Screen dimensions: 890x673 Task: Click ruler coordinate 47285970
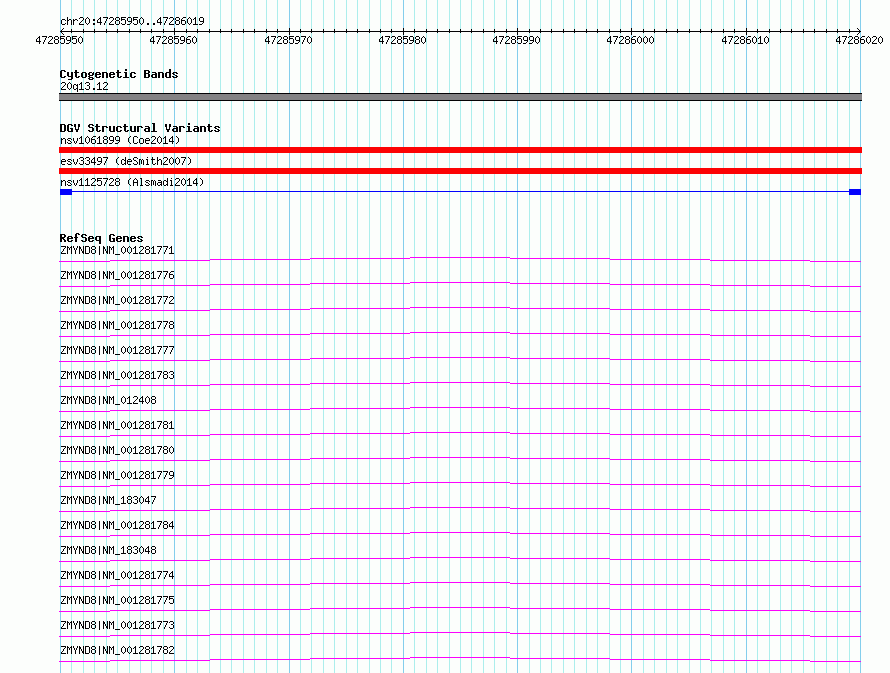tap(288, 40)
